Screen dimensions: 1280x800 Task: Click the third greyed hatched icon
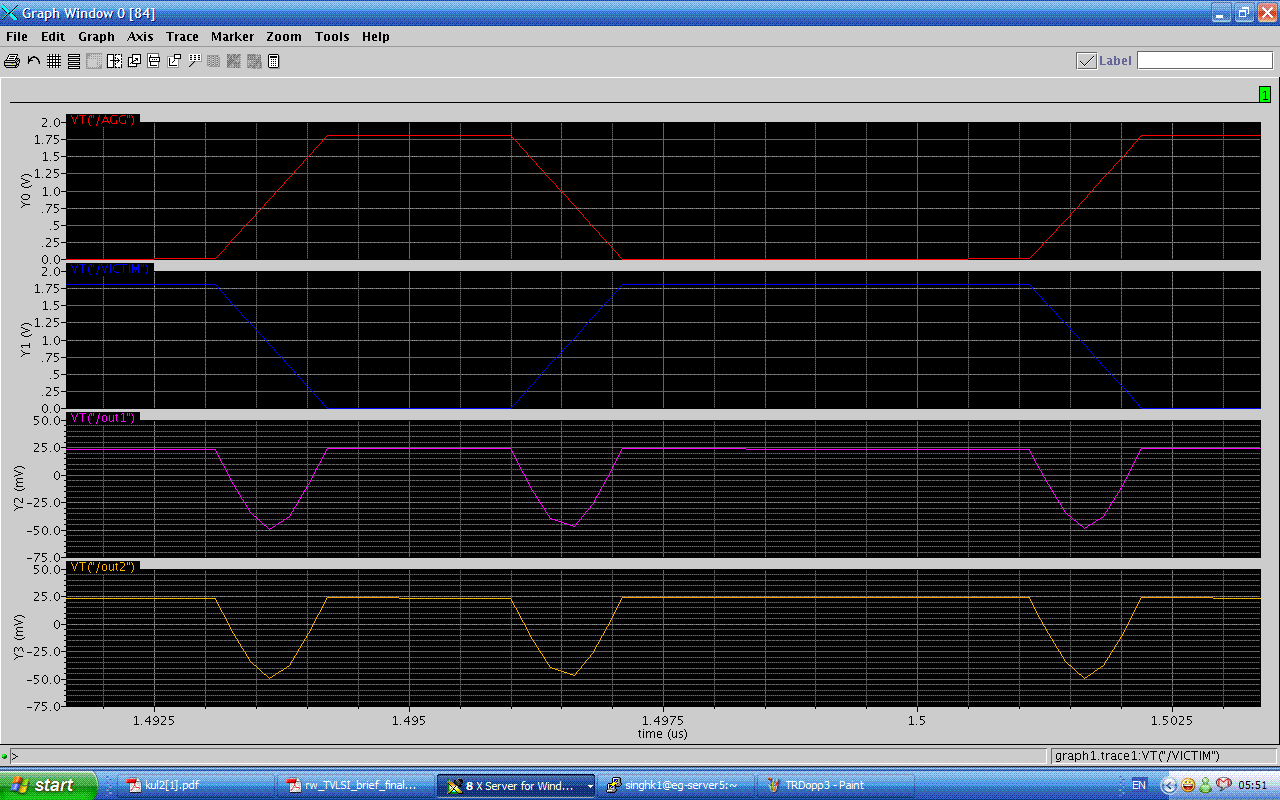(254, 61)
